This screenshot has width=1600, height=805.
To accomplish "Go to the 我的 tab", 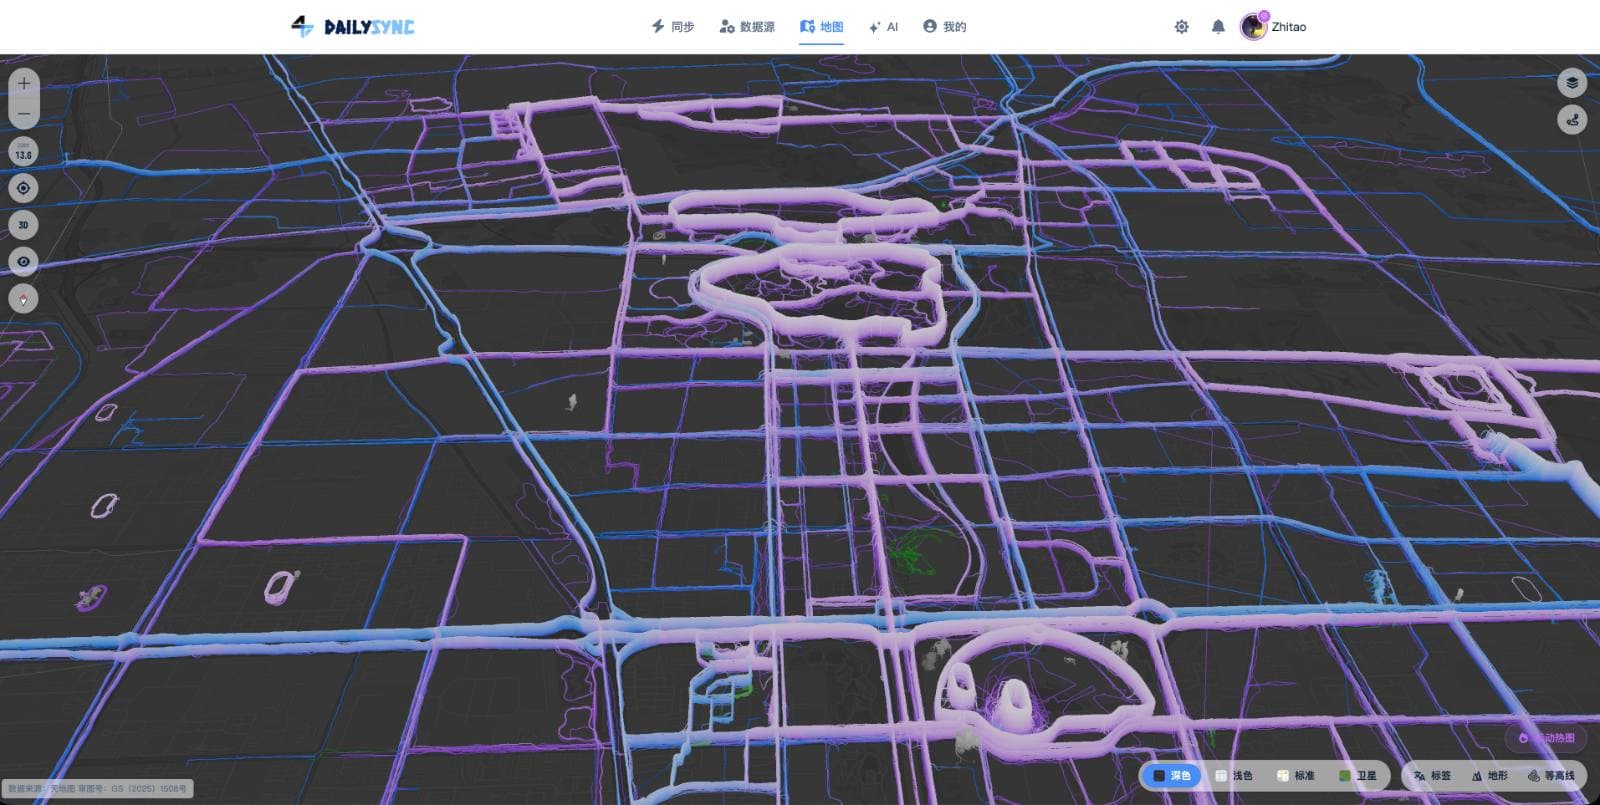I will [945, 27].
